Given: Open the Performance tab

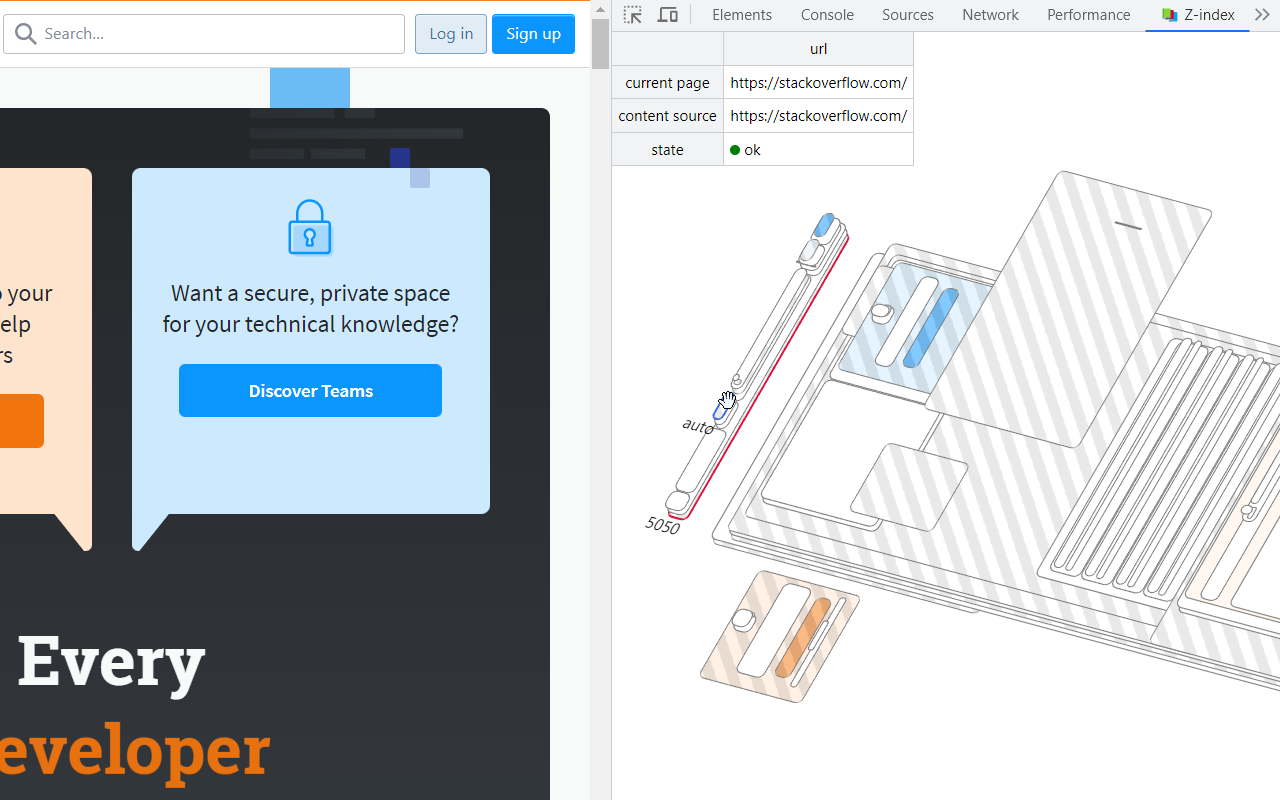Looking at the screenshot, I should click(x=1088, y=15).
